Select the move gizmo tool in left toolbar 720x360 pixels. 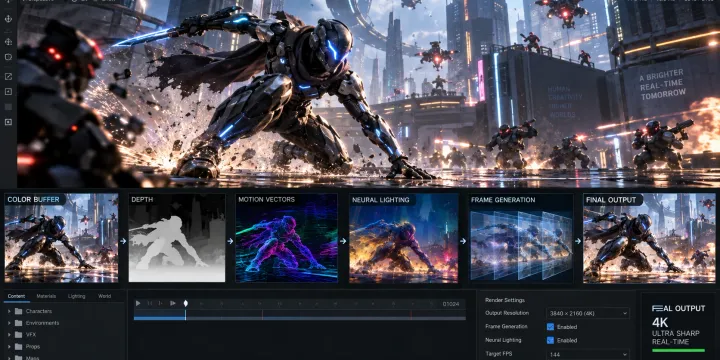8,19
